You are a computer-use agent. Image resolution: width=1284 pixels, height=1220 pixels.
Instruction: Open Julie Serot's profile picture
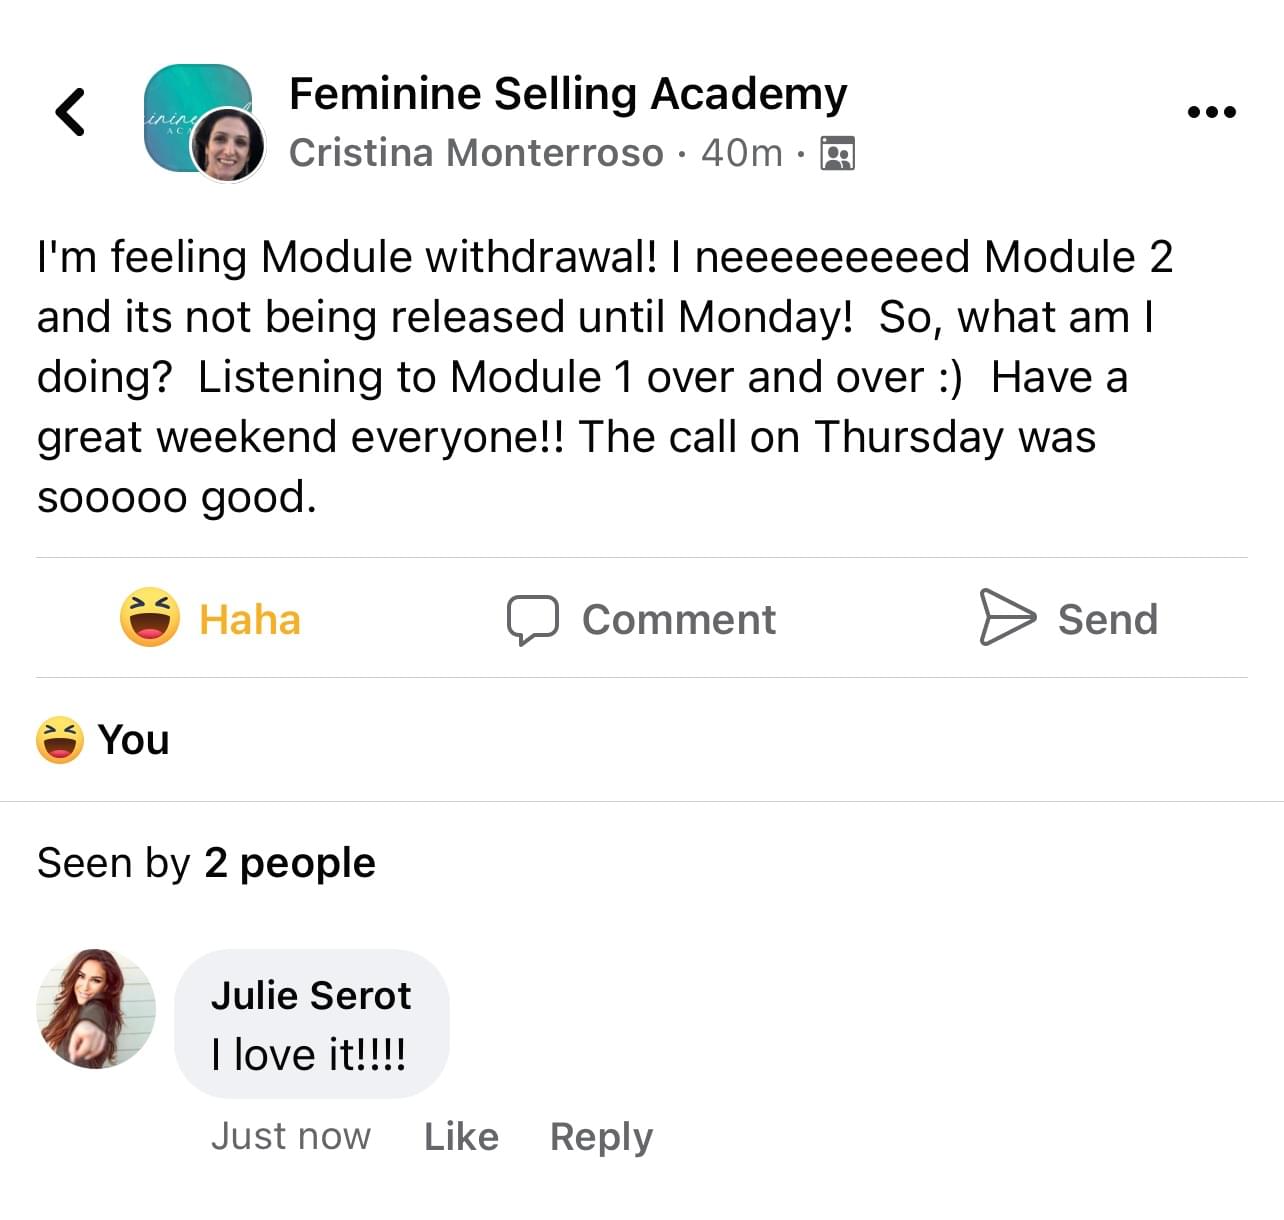pos(96,1008)
